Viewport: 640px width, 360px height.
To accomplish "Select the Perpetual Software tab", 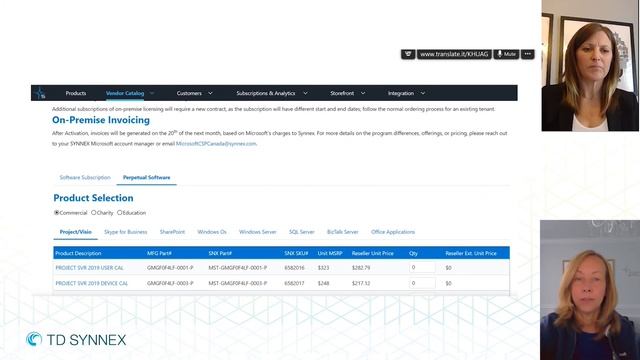I will click(147, 178).
